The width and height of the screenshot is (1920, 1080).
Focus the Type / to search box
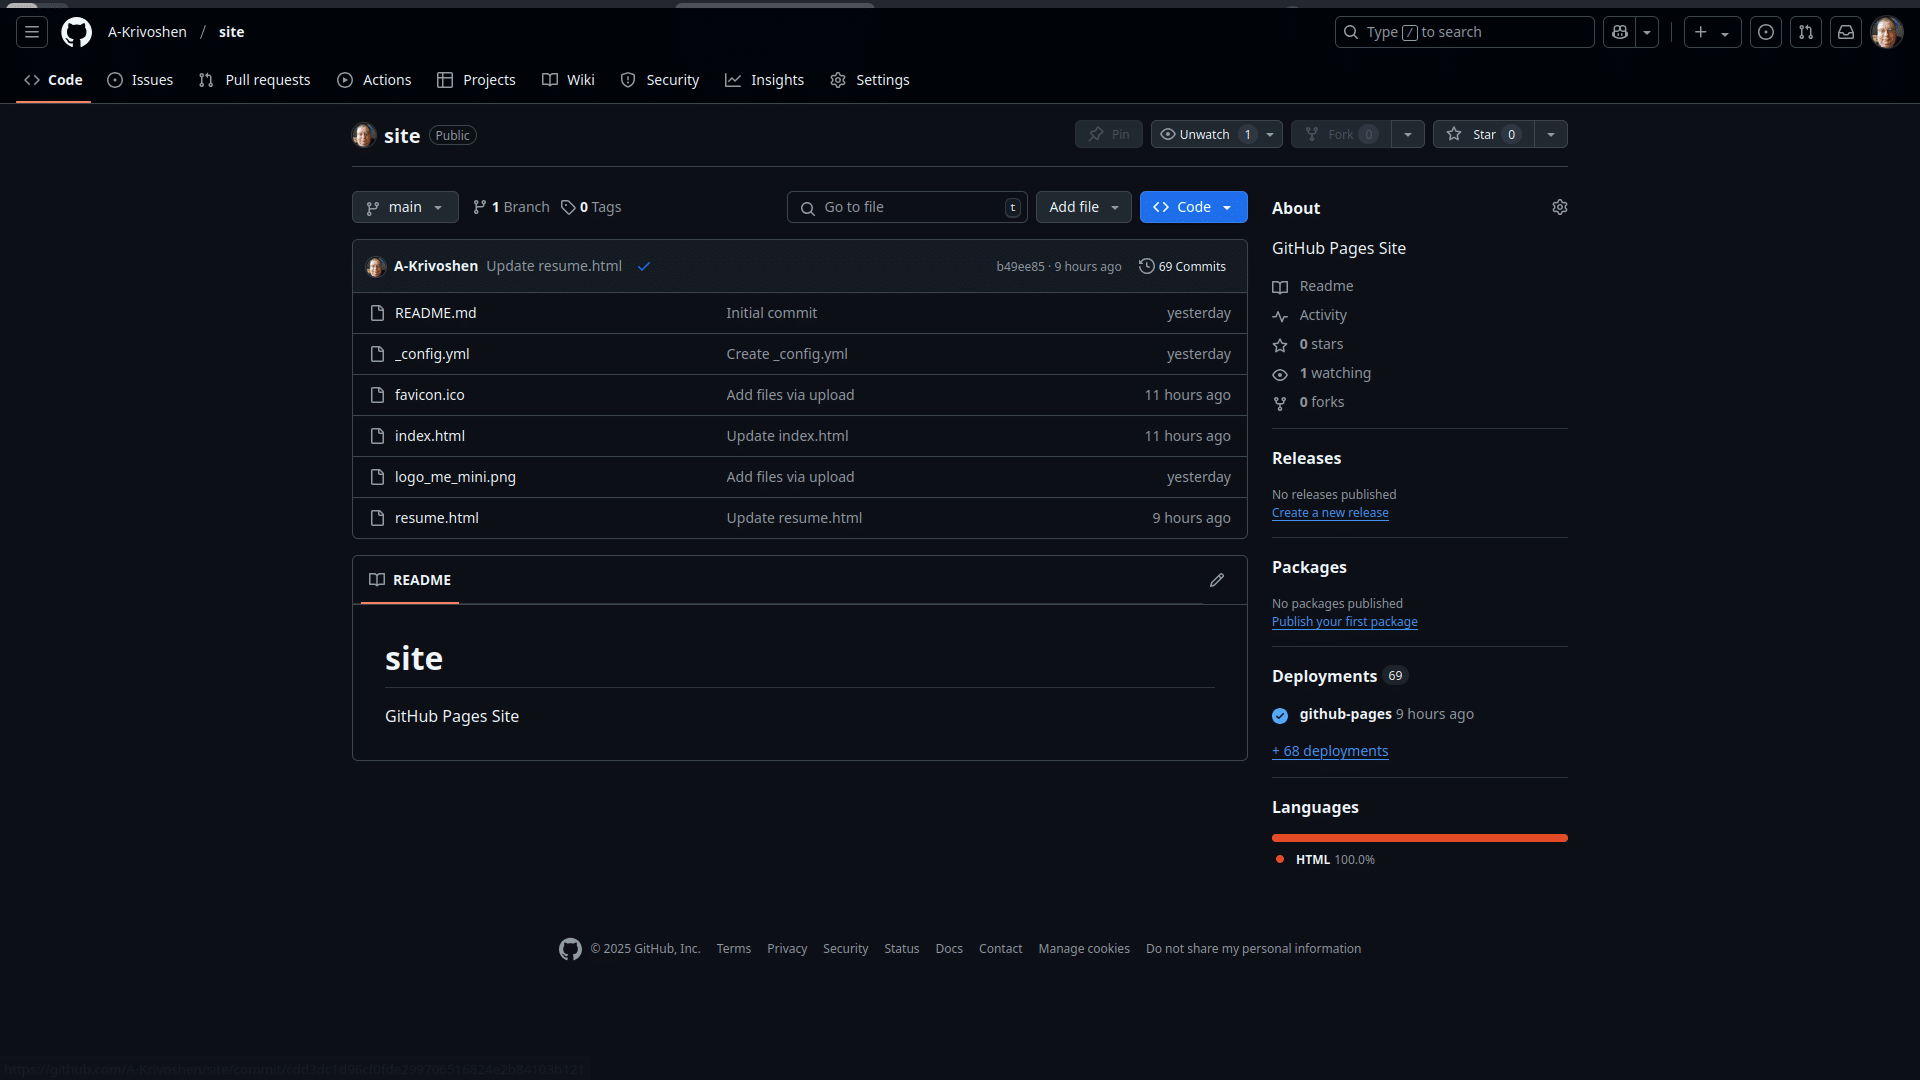(x=1464, y=32)
